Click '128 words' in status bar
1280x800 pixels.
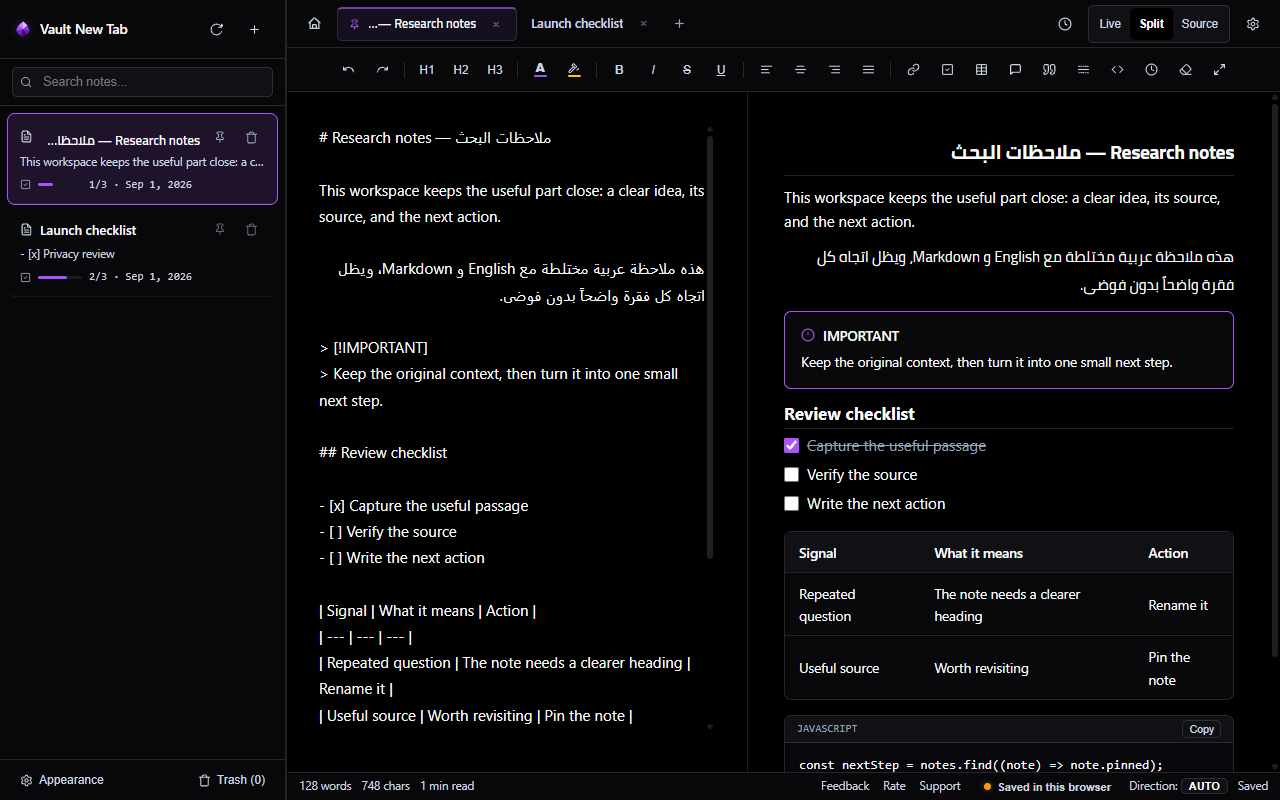pos(325,786)
